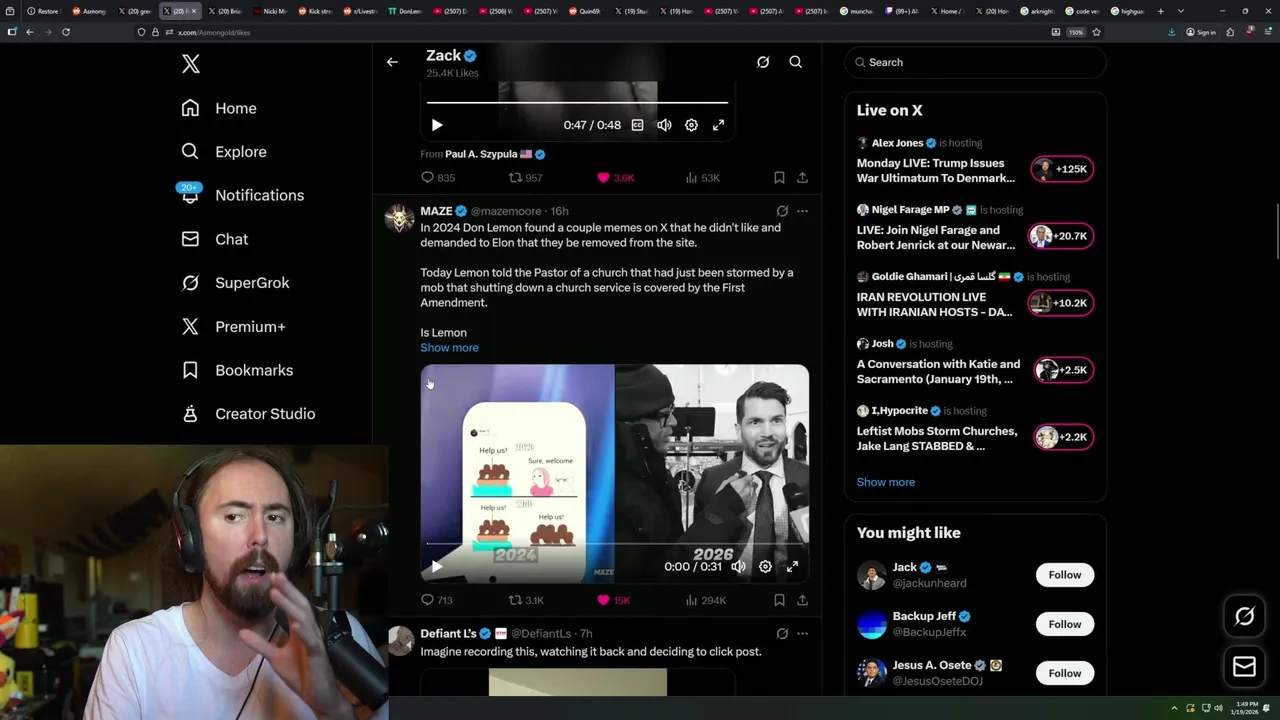This screenshot has width=1280, height=720.
Task: Open the floating Messages envelope button
Action: click(1244, 666)
